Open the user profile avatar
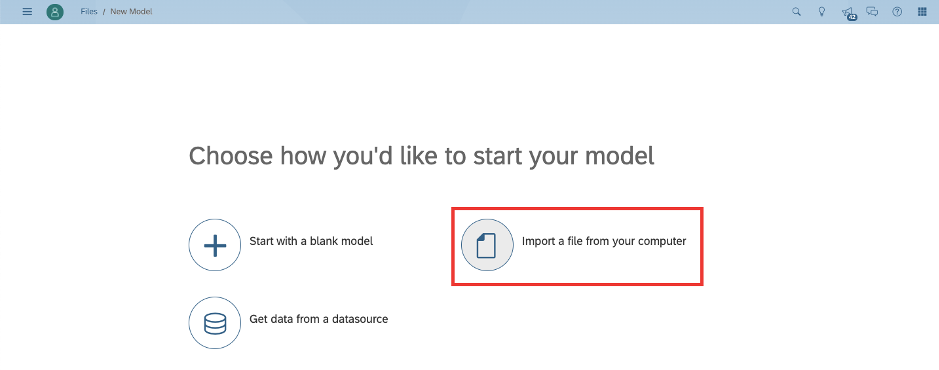Viewport: 939px width, 370px height. pyautogui.click(x=55, y=11)
